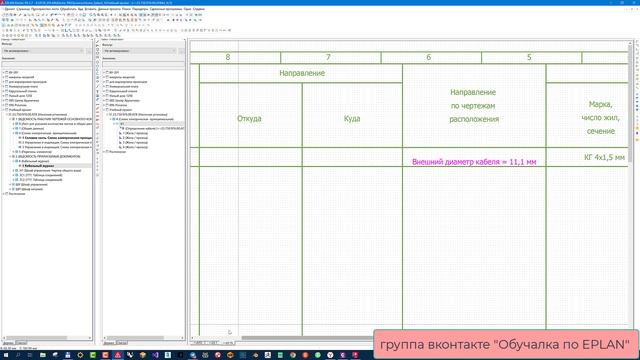Collapse 'Учебный проект' node in right tree
This screenshot has height=360, width=640.
click(104, 110)
